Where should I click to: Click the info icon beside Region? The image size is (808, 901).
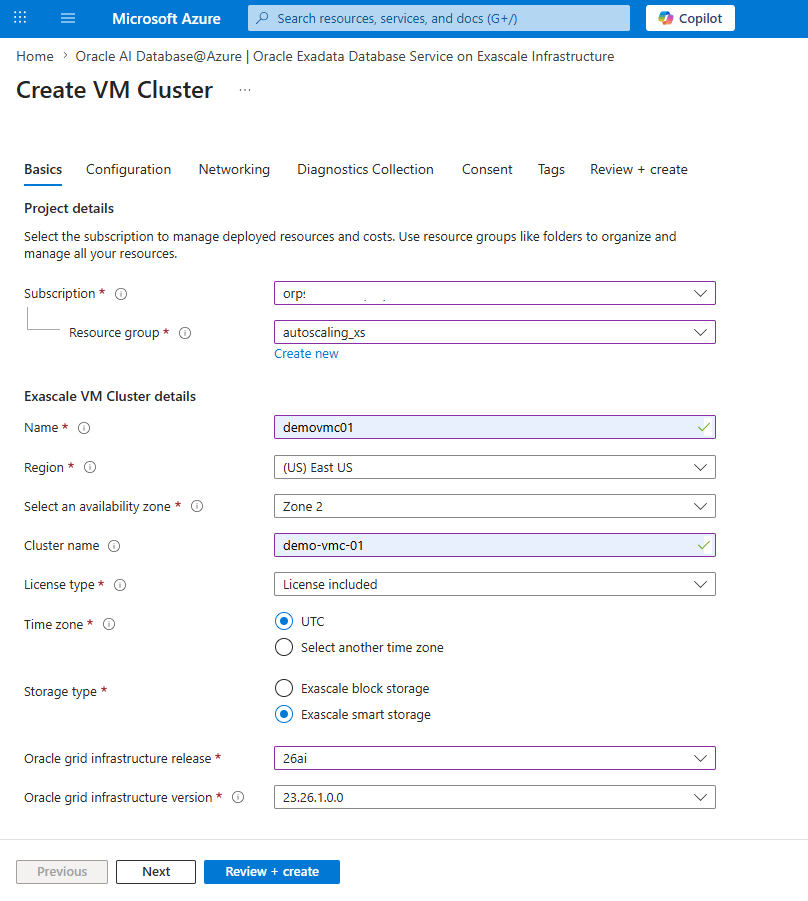[x=89, y=467]
